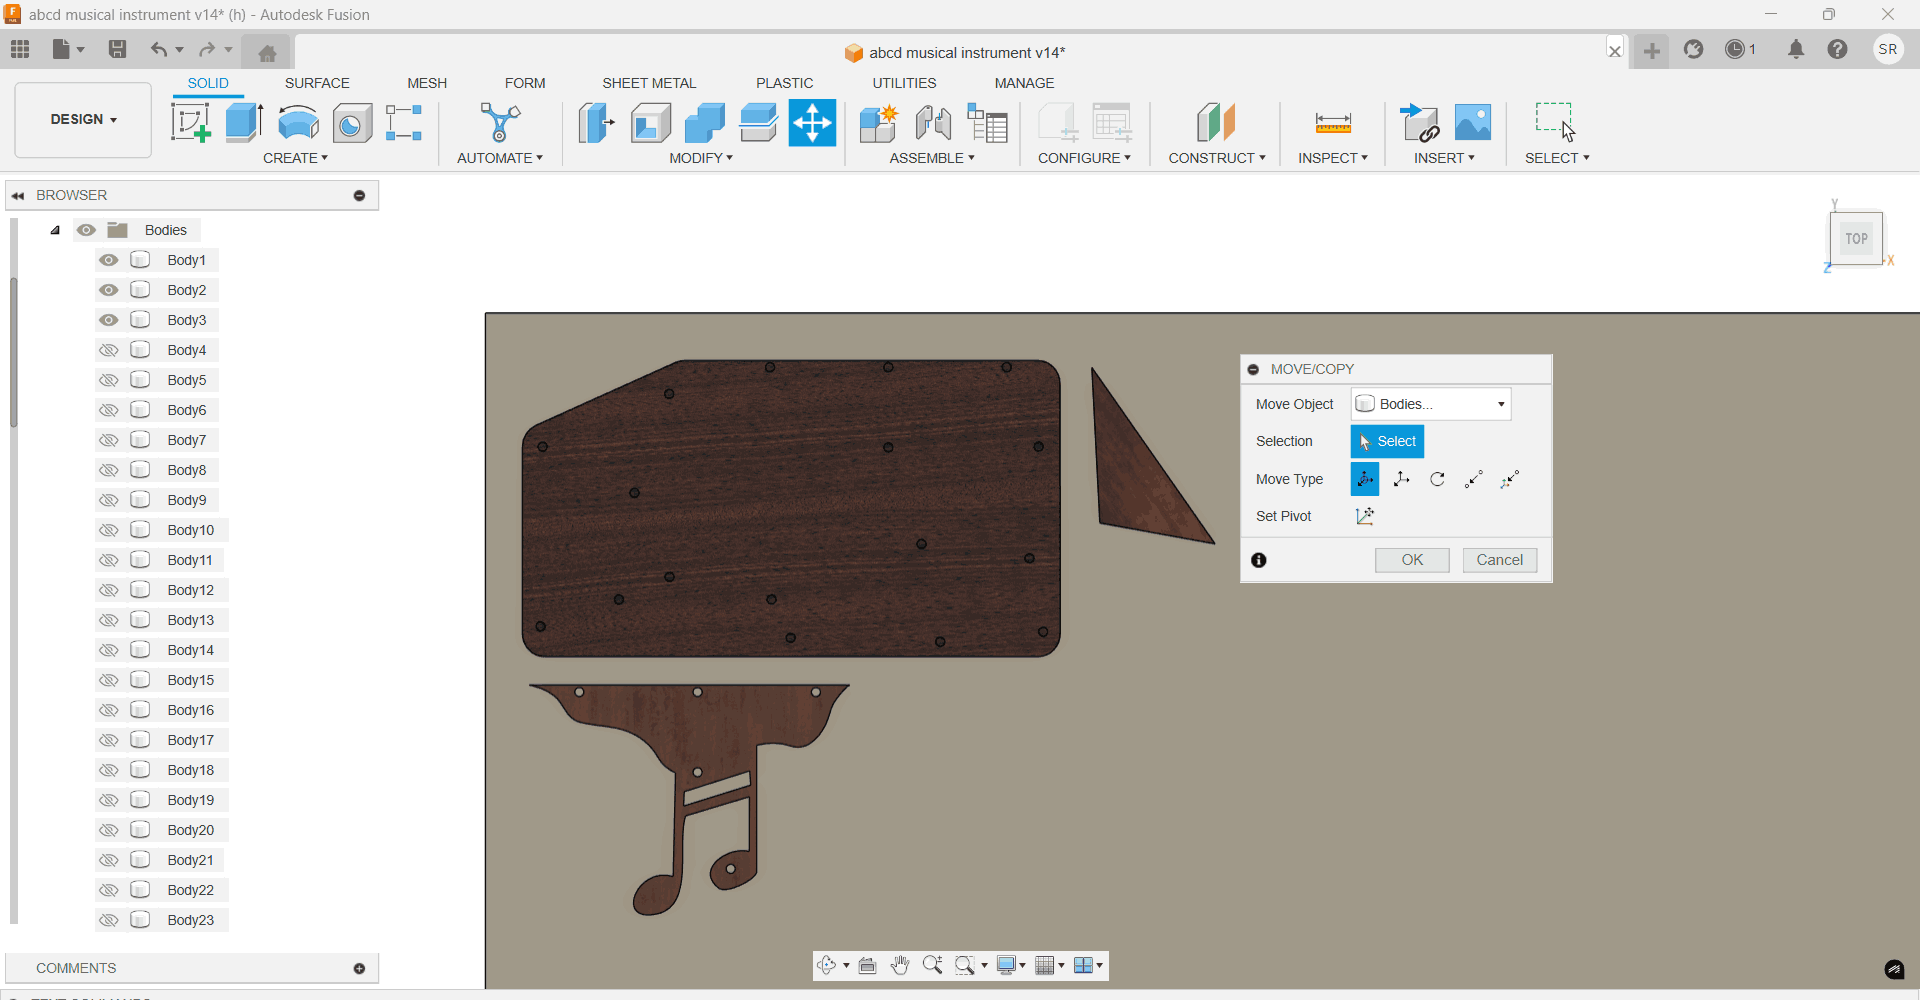Click the Create Sketch tool icon
The height and width of the screenshot is (1000, 1920).
[191, 123]
